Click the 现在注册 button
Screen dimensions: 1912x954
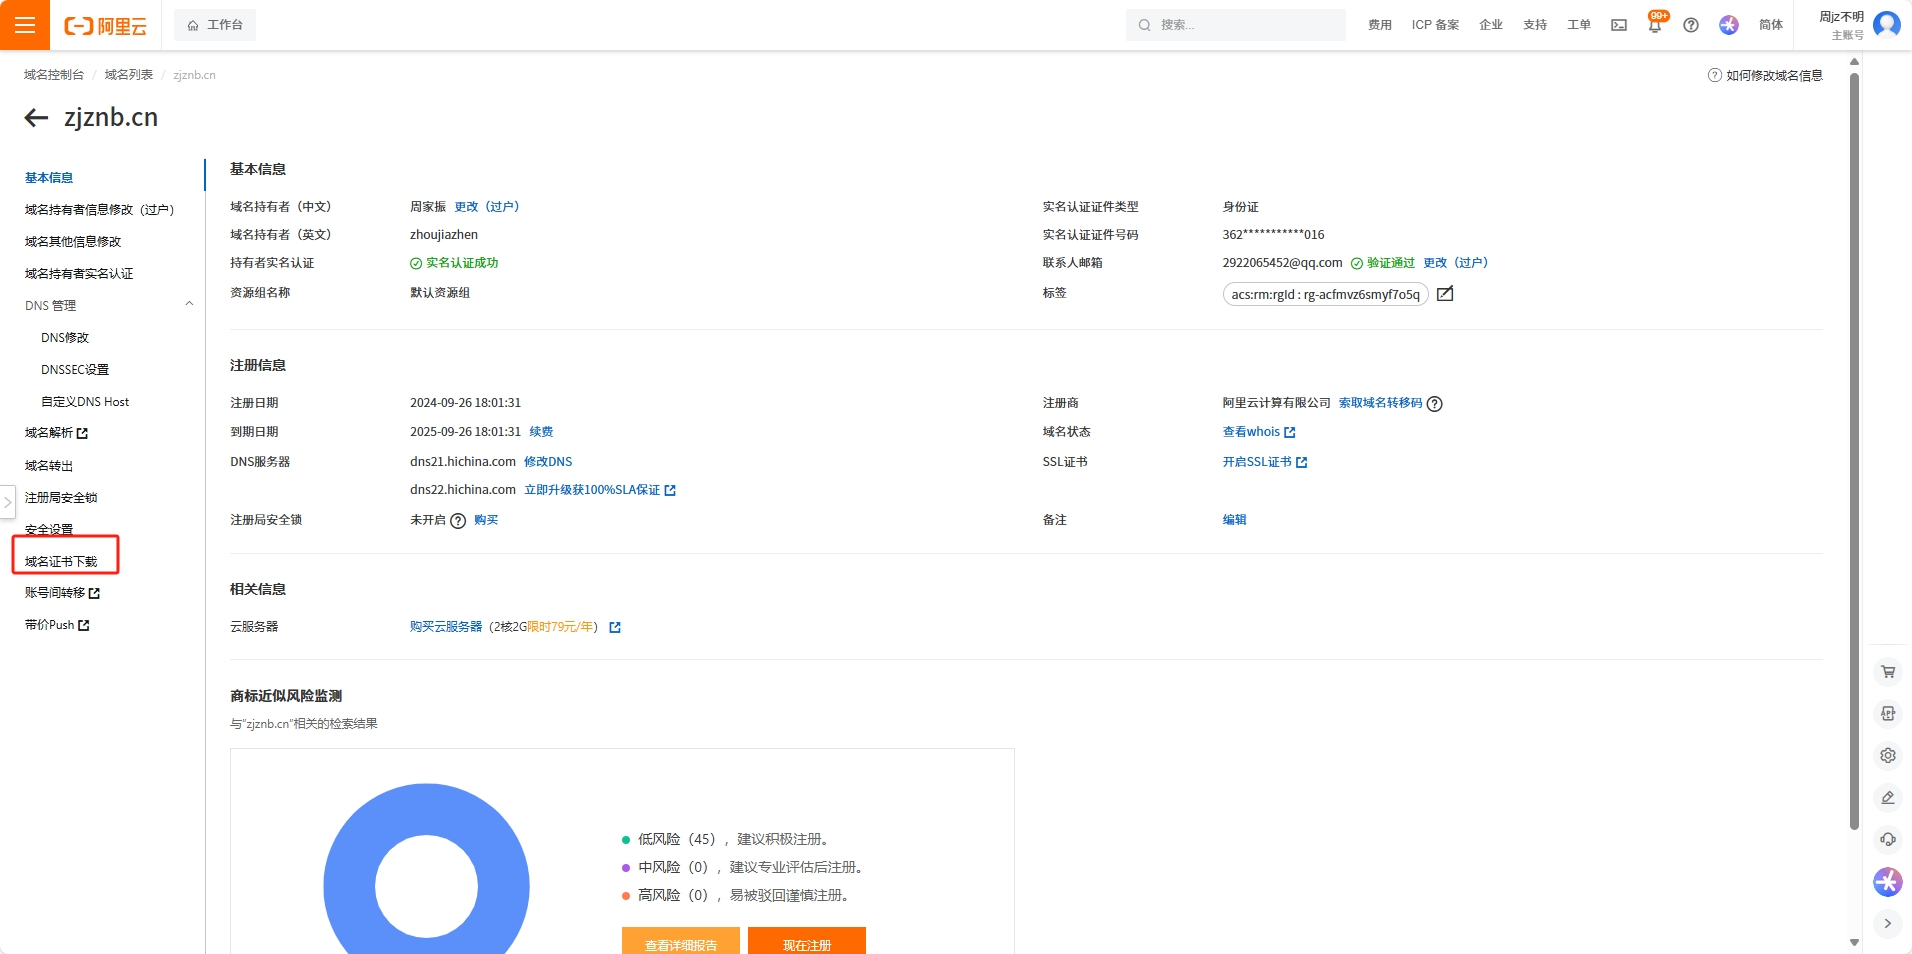click(806, 942)
